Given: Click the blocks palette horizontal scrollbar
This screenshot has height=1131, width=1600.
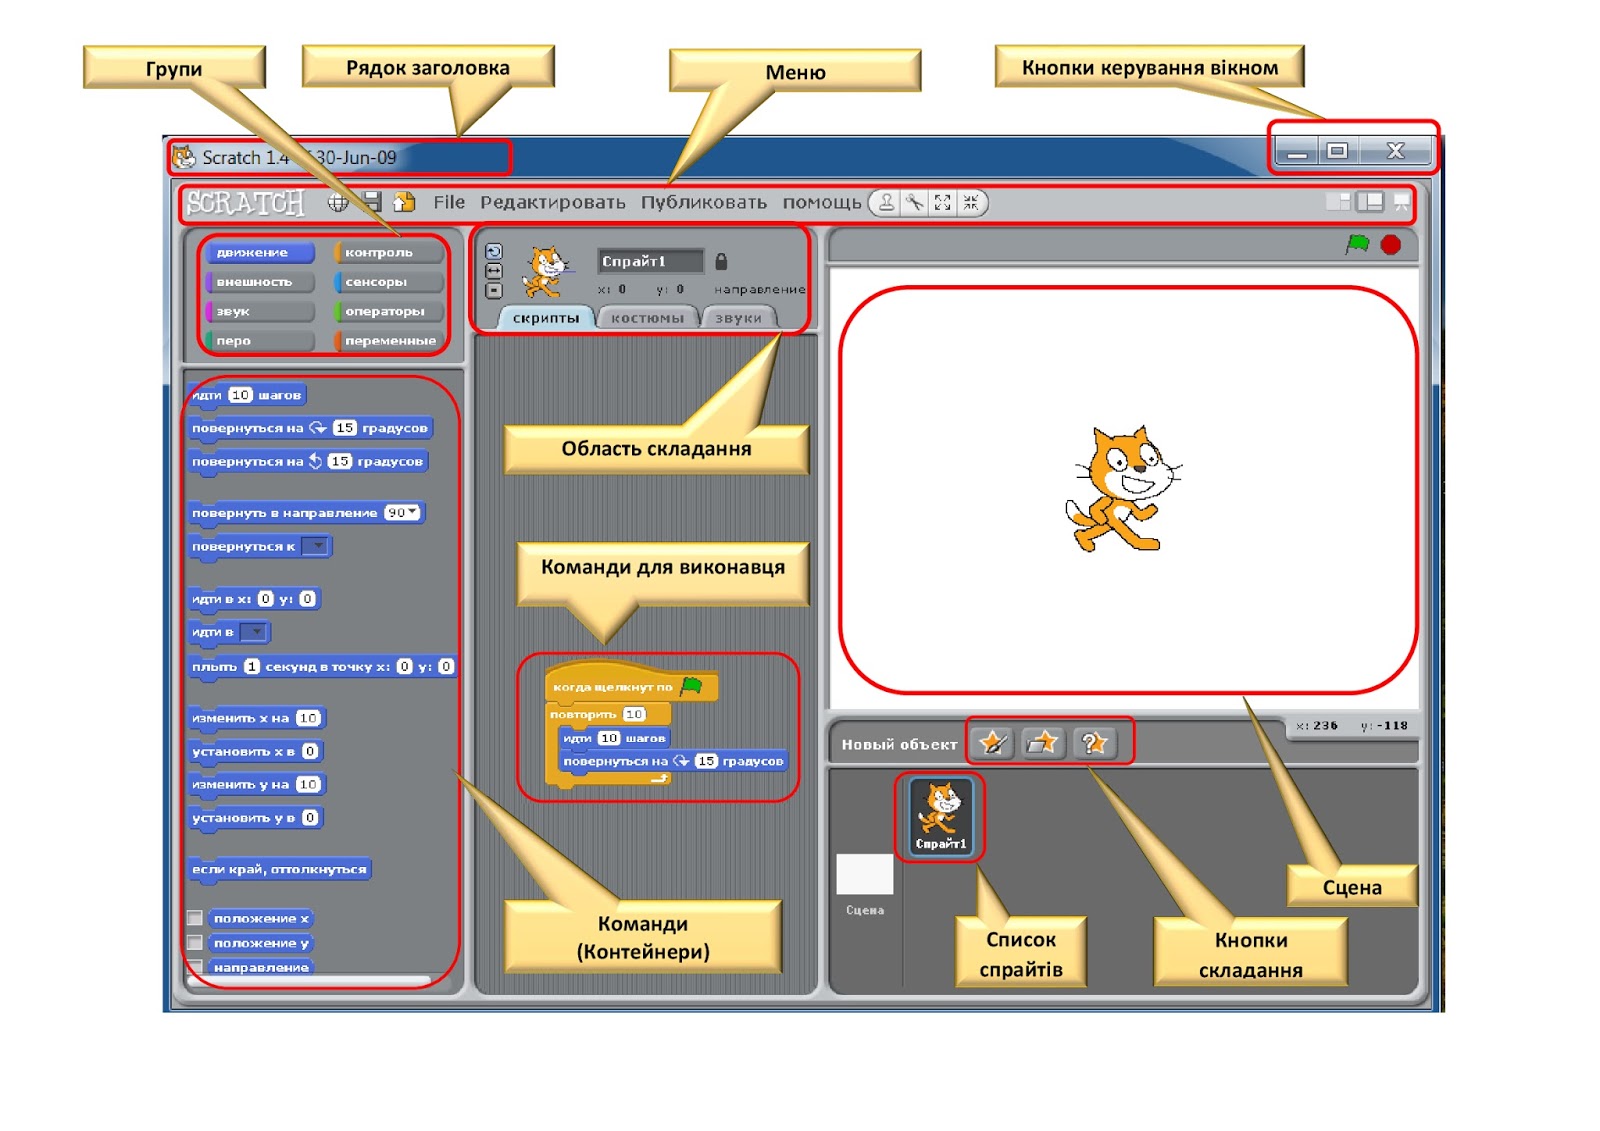Looking at the screenshot, I should pos(310,981).
